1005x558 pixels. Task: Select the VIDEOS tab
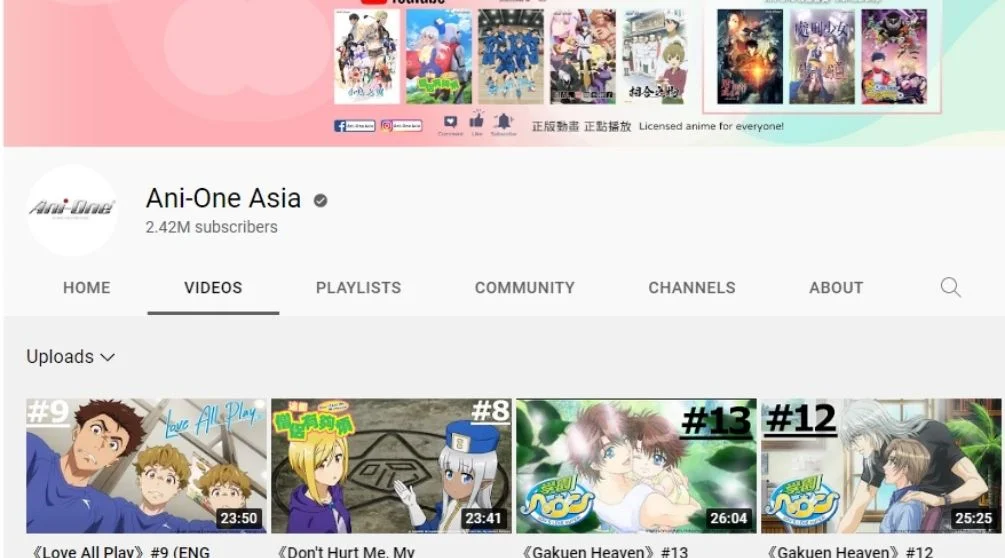point(213,288)
